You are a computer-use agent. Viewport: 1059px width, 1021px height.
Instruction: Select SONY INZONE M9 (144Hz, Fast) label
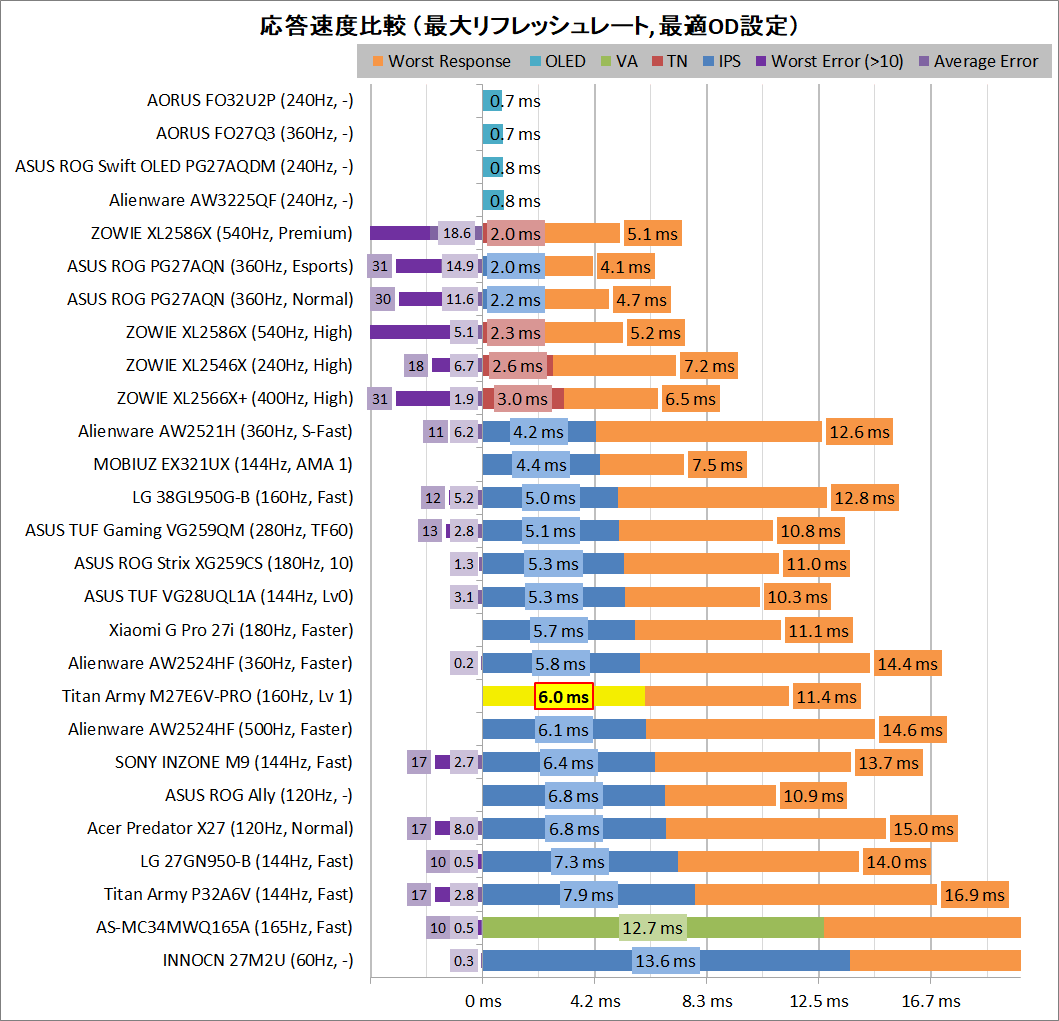(234, 763)
